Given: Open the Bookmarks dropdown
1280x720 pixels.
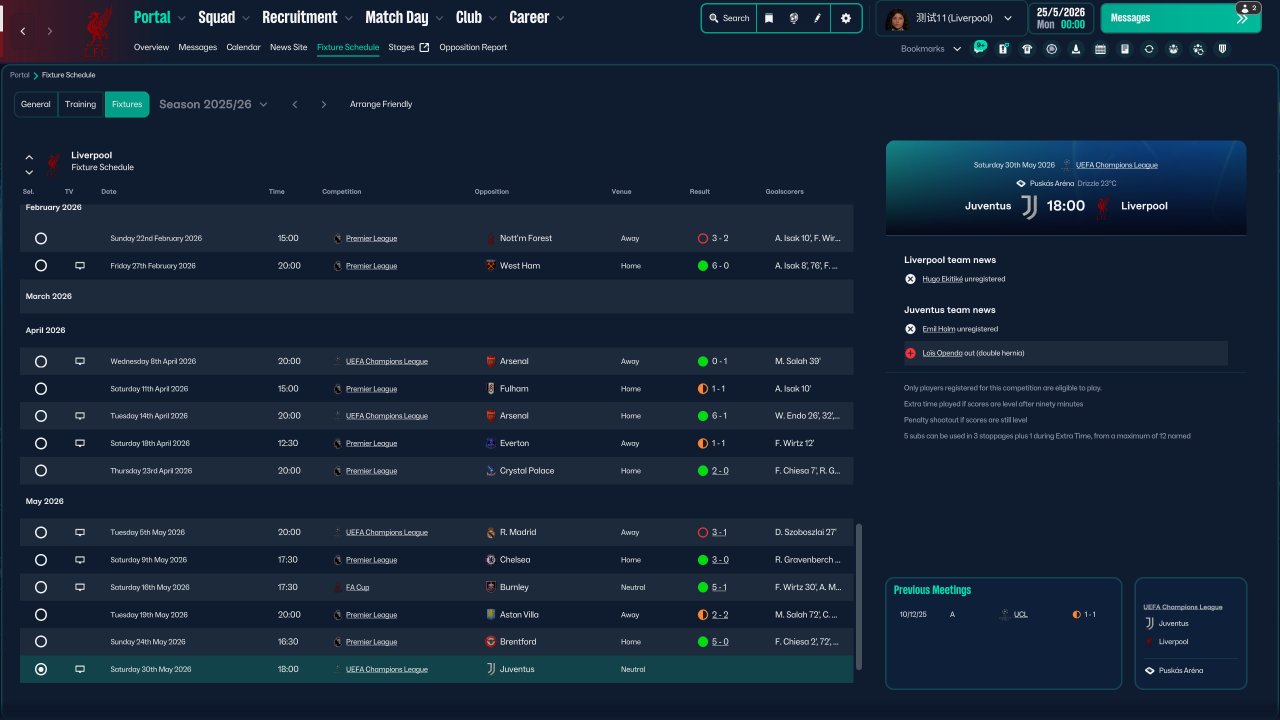Looking at the screenshot, I should [930, 49].
